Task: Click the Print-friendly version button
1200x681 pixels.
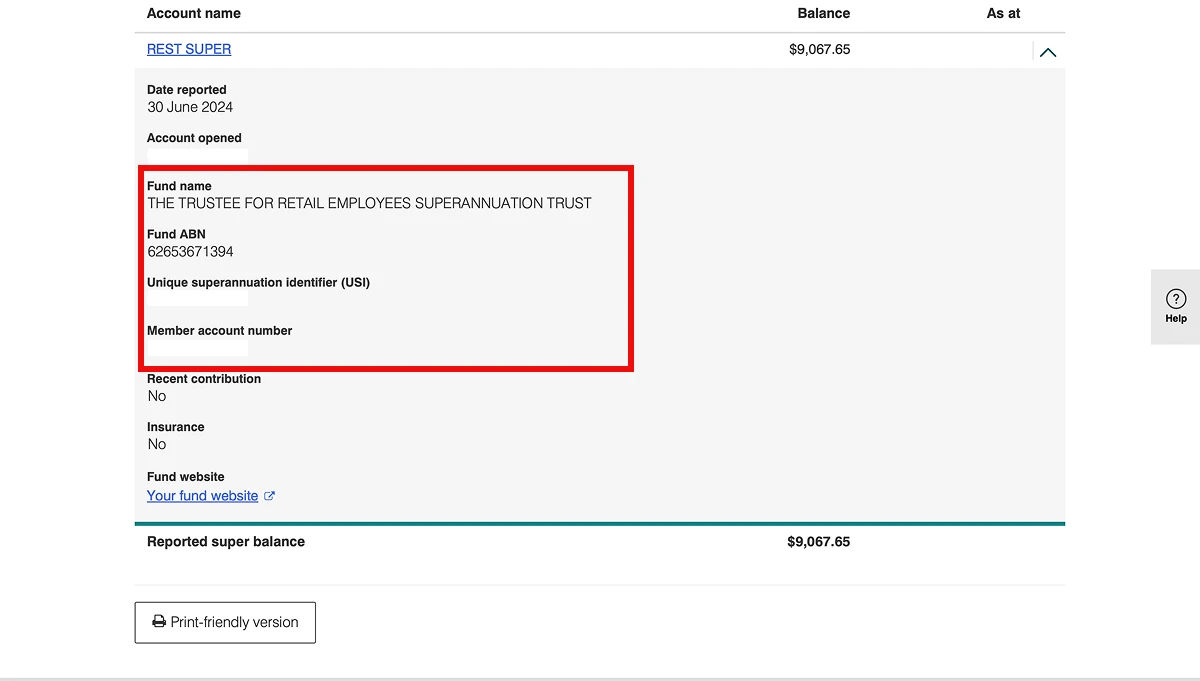Action: pyautogui.click(x=225, y=622)
